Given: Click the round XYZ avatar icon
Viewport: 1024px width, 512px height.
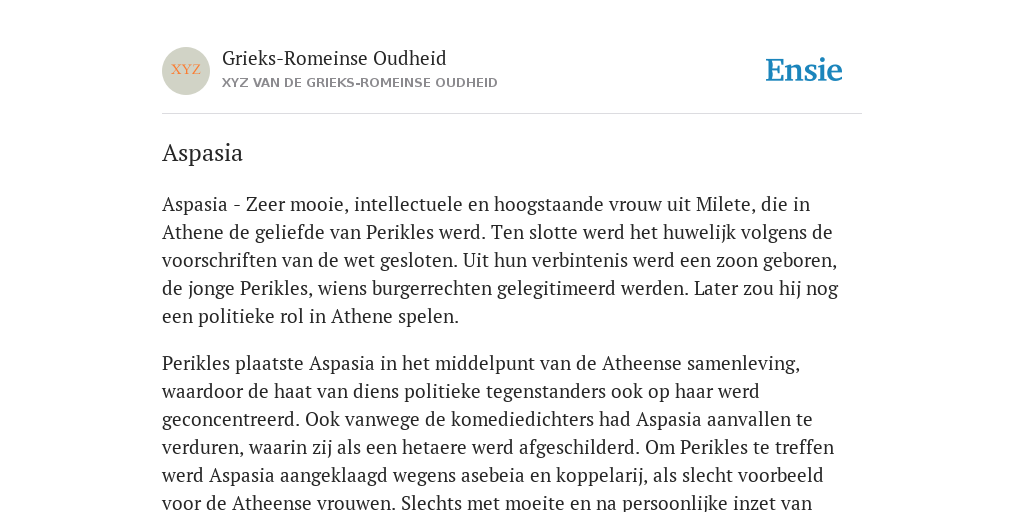Looking at the screenshot, I should (186, 71).
